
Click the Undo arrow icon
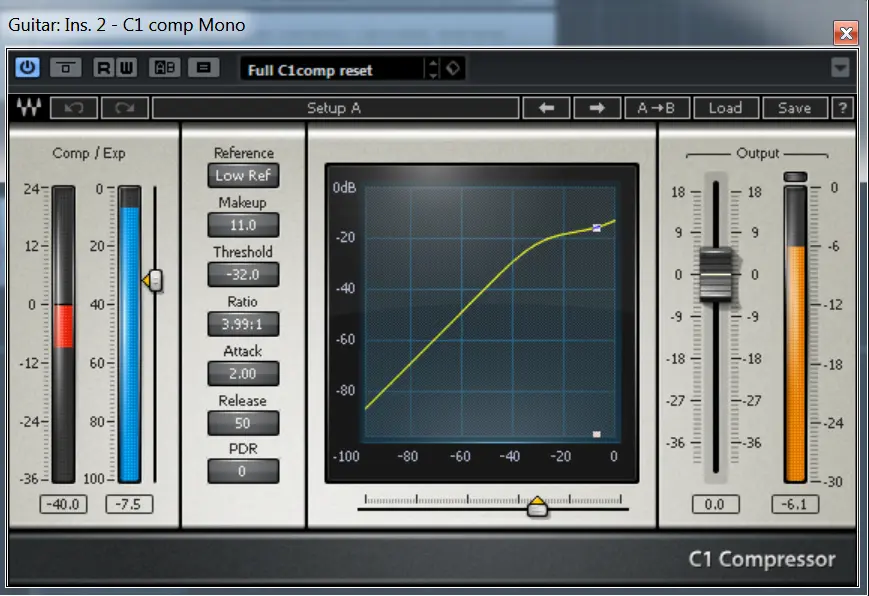pyautogui.click(x=73, y=108)
